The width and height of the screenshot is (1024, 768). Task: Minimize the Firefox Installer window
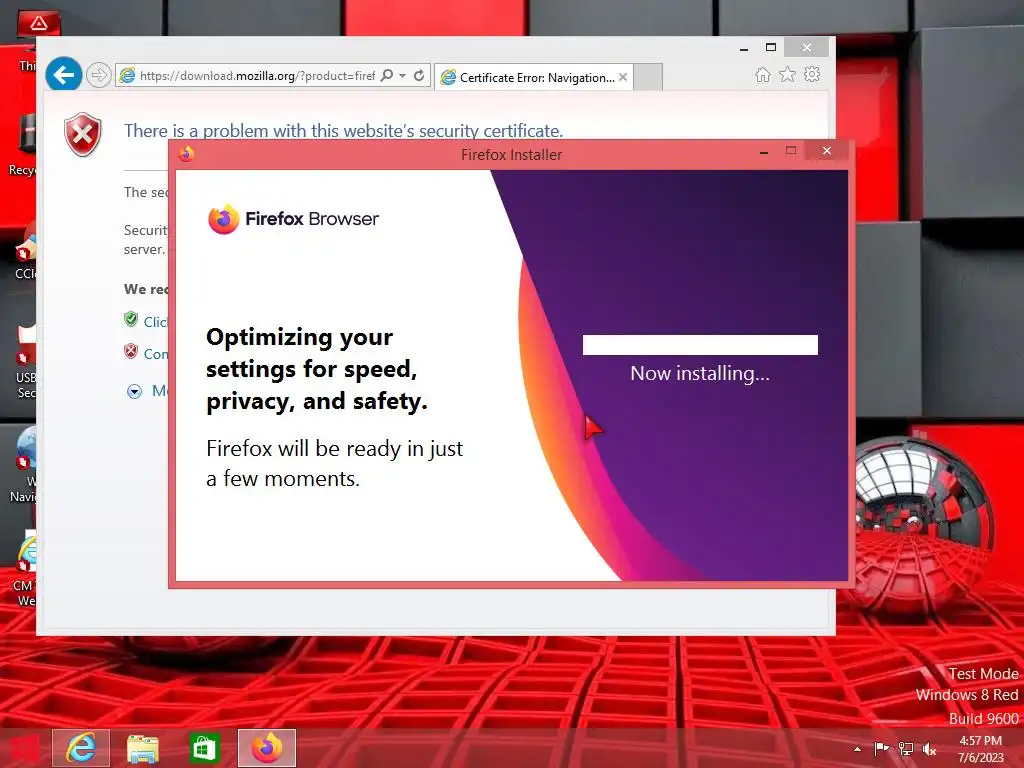763,152
